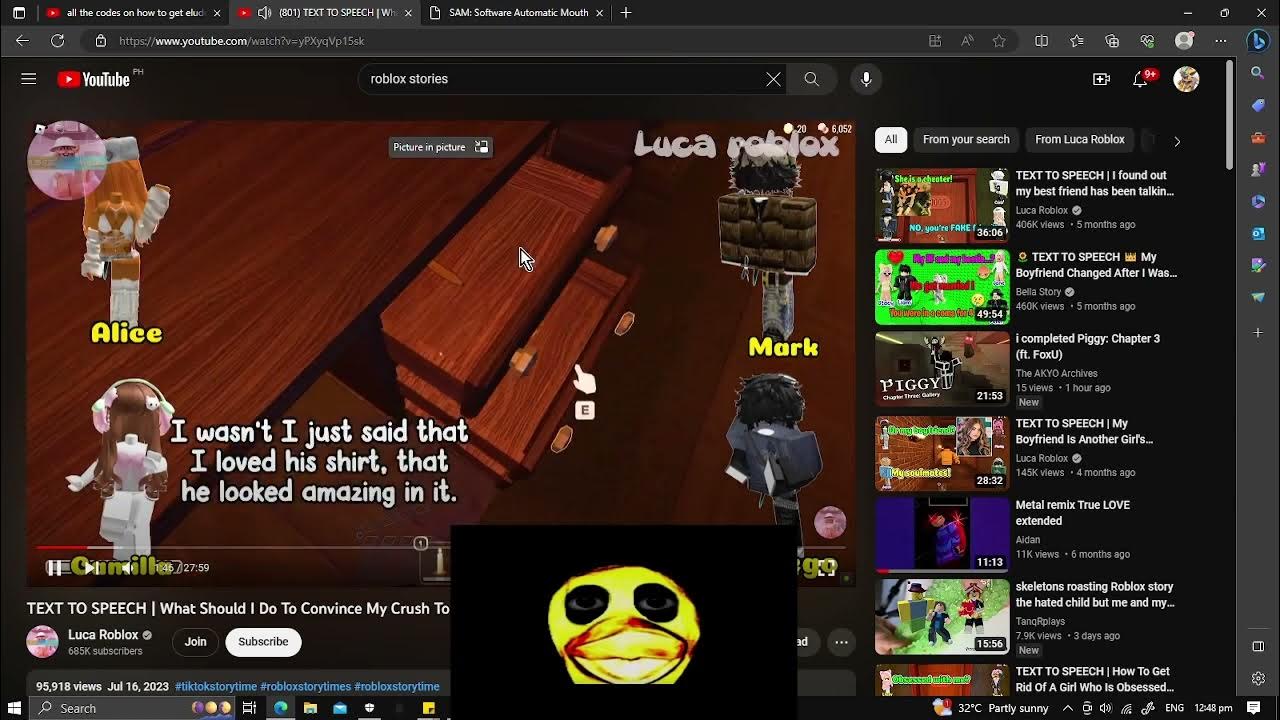Enable Picture in picture mode

click(440, 147)
